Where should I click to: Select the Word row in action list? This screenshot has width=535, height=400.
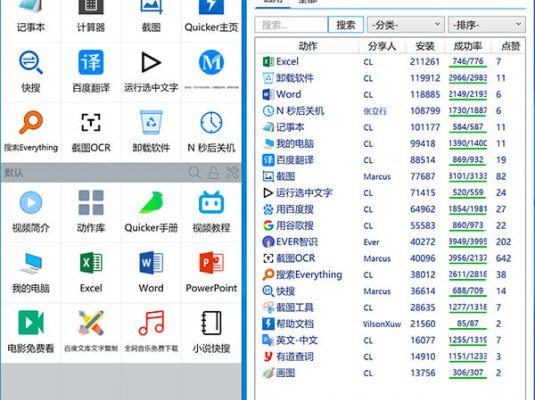391,95
